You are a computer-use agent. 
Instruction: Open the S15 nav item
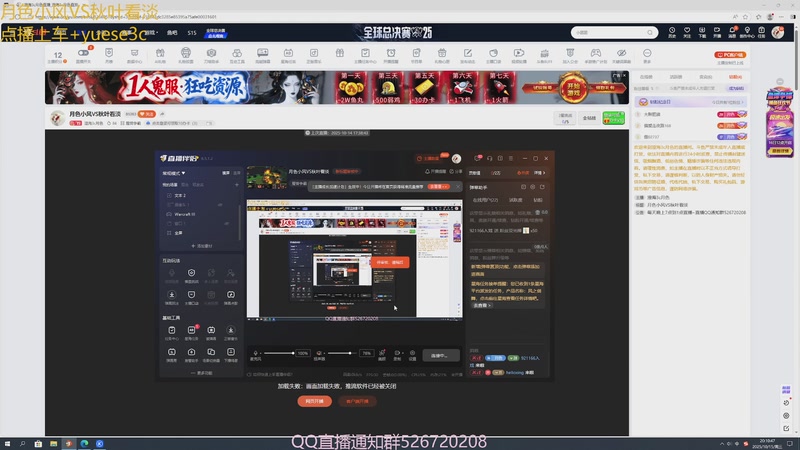pyautogui.click(x=192, y=33)
